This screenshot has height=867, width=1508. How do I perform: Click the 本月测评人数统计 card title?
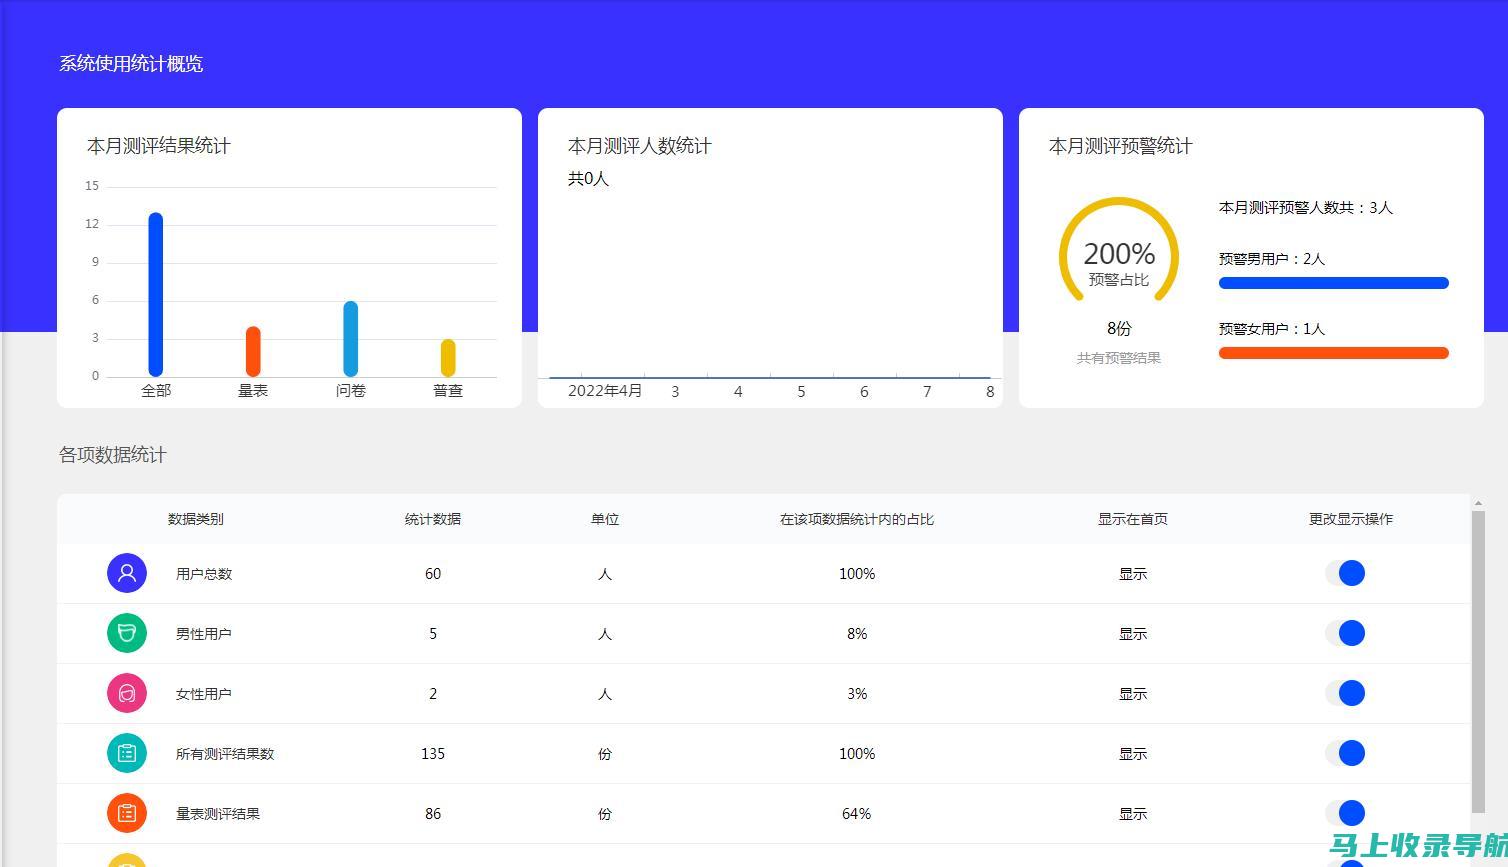(640, 146)
